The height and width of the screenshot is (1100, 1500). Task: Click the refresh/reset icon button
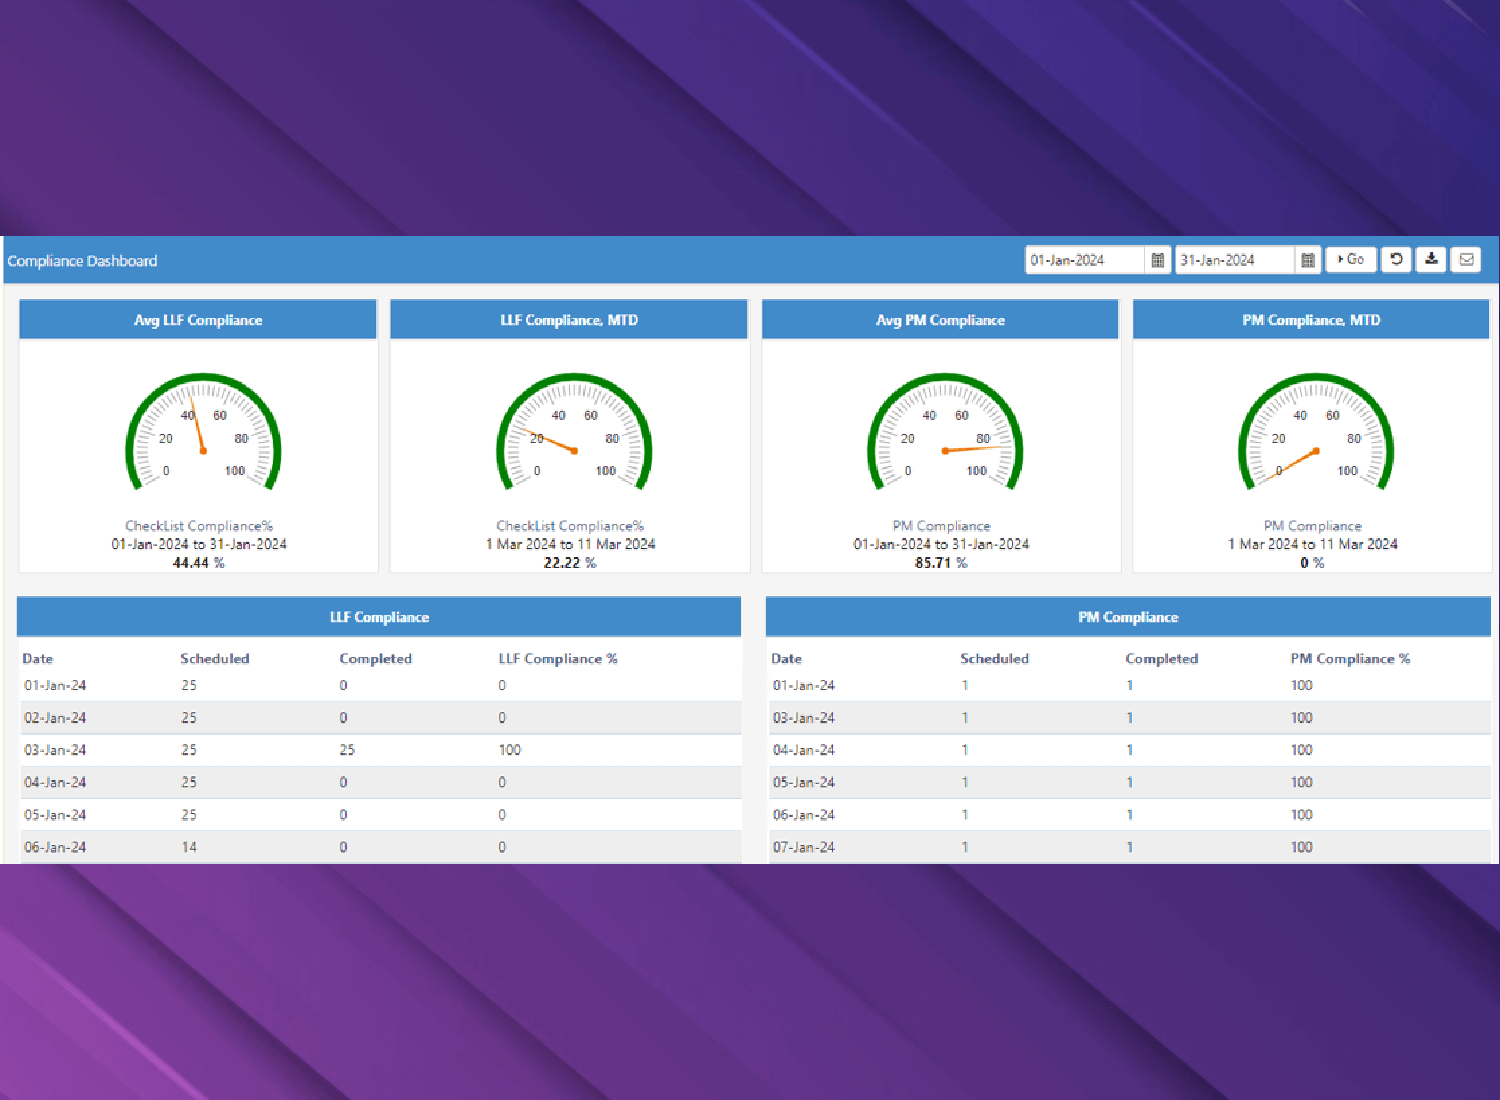pyautogui.click(x=1396, y=260)
